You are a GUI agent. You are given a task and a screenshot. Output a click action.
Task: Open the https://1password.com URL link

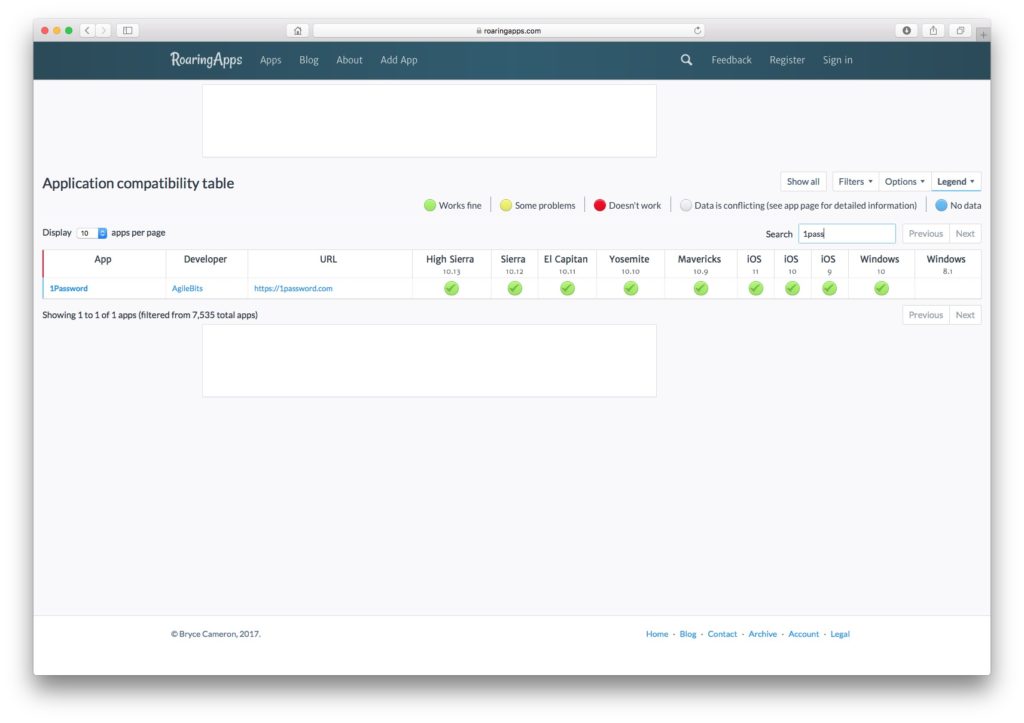point(293,288)
